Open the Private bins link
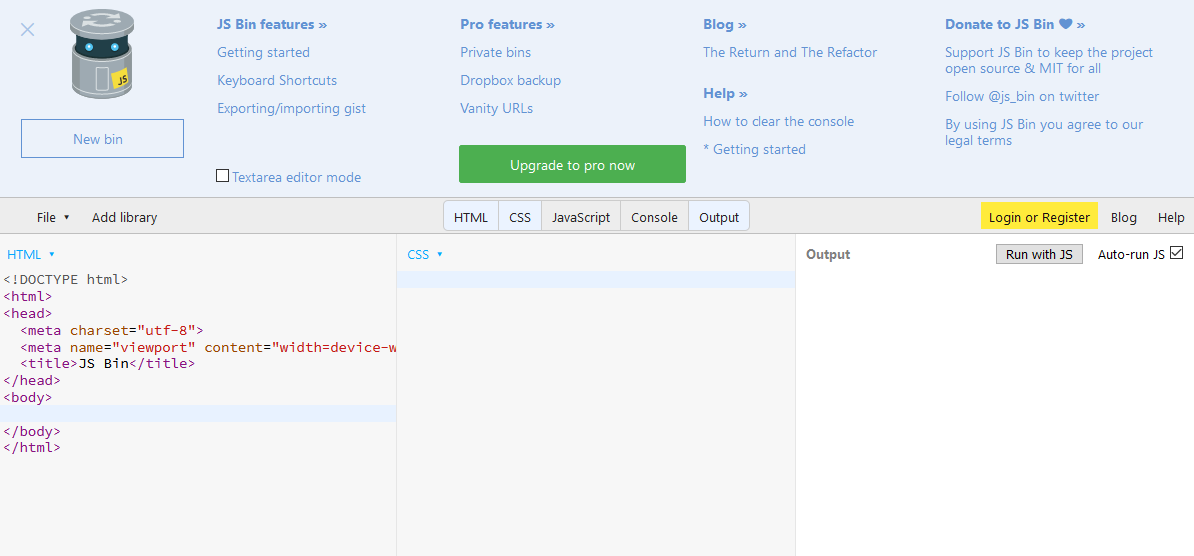 496,53
